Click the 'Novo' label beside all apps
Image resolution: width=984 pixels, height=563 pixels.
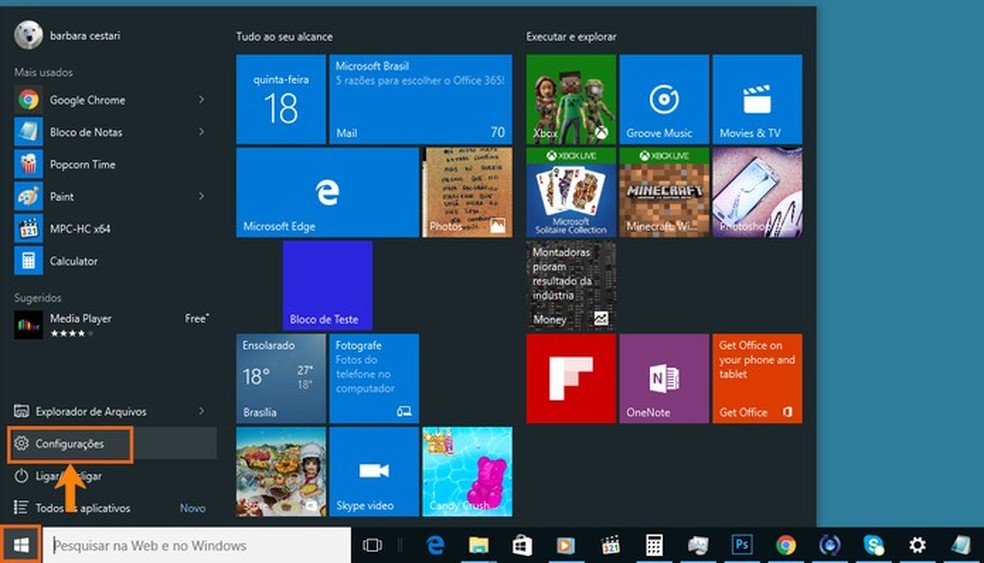click(x=193, y=508)
